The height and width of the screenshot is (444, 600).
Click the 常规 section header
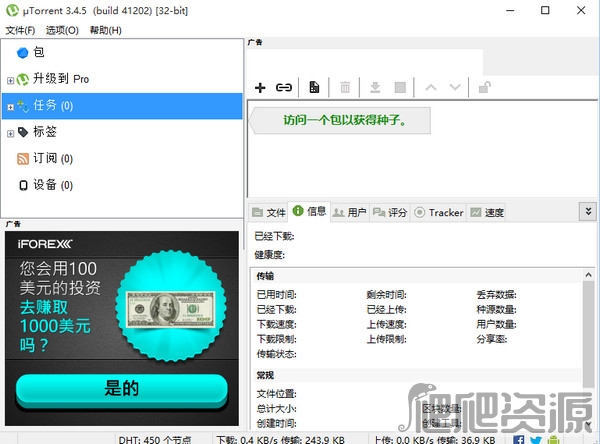tap(265, 375)
